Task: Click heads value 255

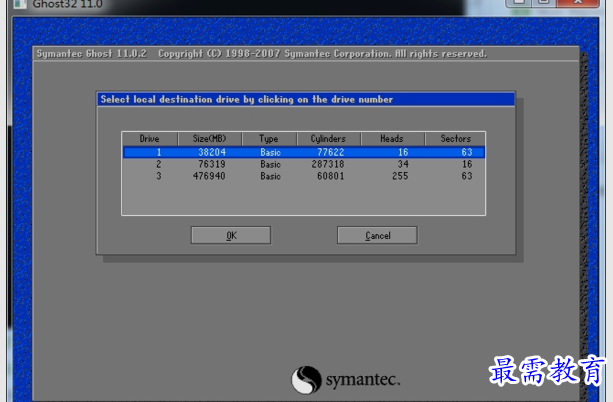Action: coord(400,176)
